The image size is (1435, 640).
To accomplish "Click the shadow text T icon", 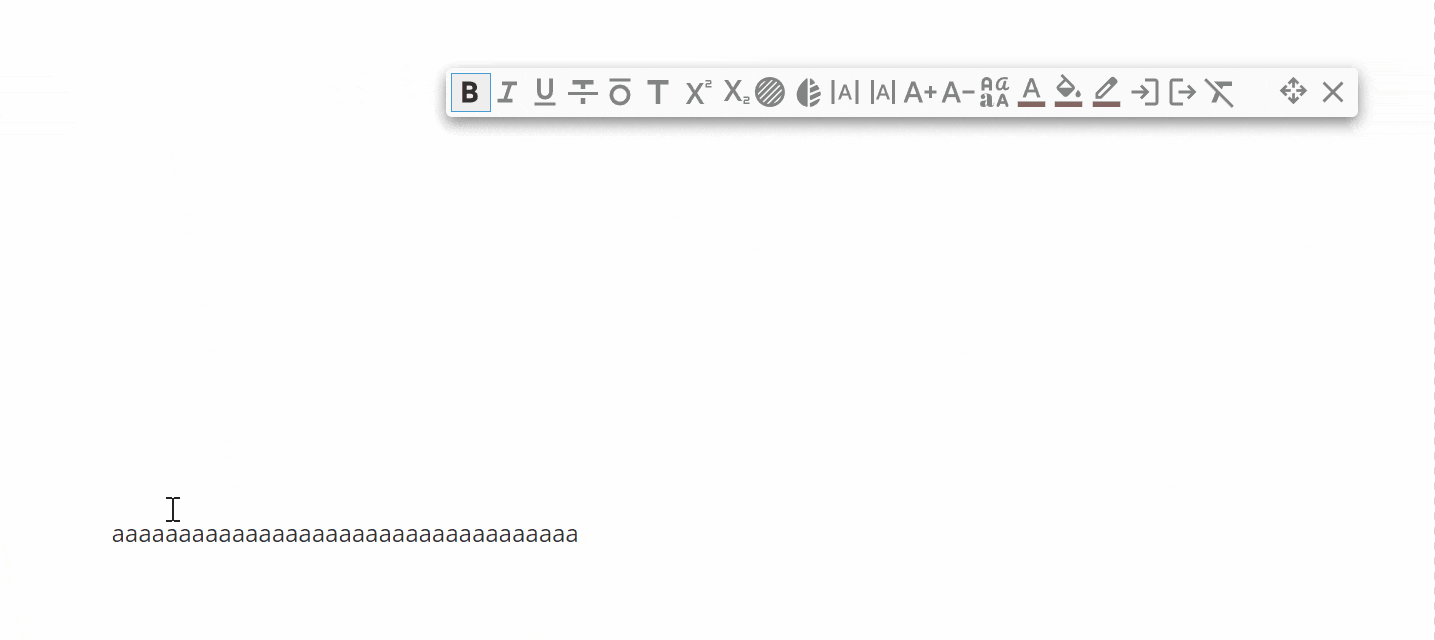I will pos(657,93).
